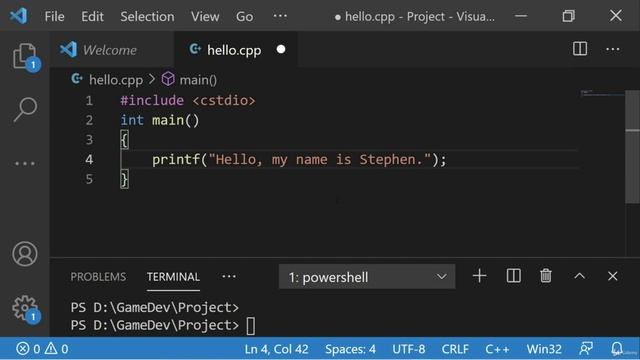Change indentation via Spaces: 4
The height and width of the screenshot is (360, 640).
pos(350,349)
